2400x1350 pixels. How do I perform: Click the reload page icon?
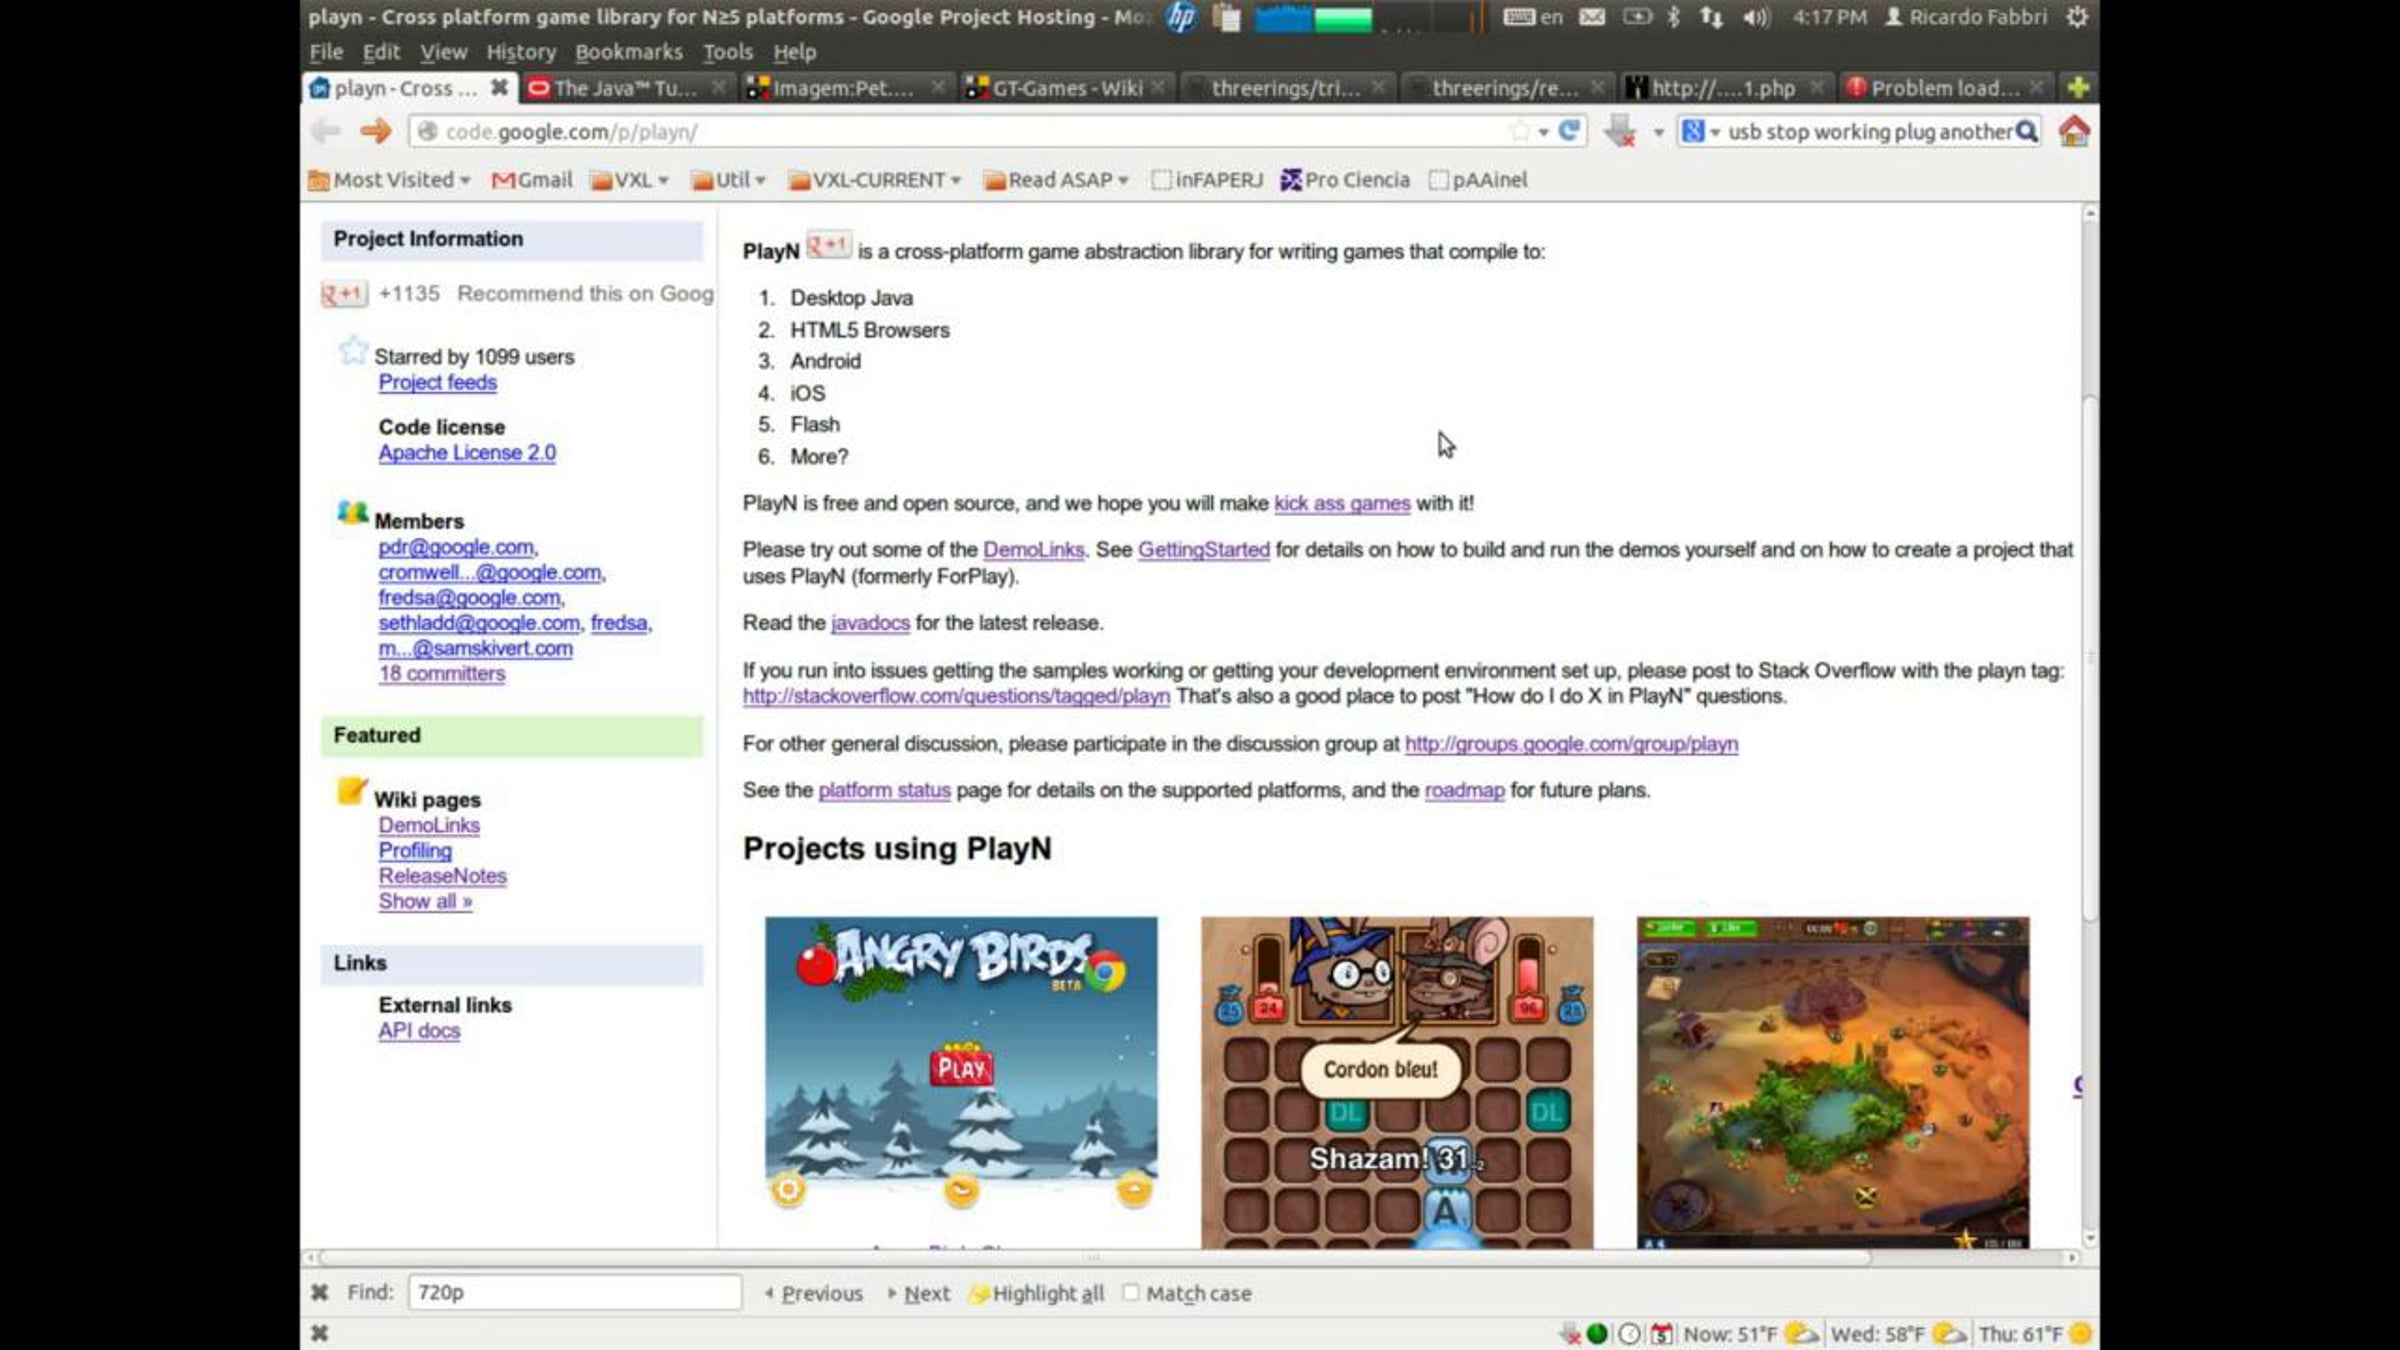[x=1569, y=131]
